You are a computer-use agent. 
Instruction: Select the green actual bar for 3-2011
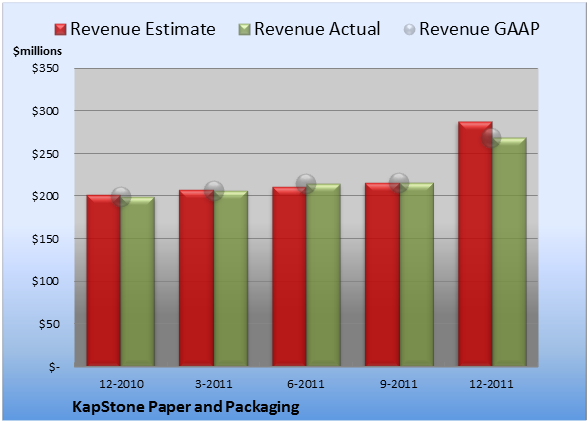tap(231, 279)
